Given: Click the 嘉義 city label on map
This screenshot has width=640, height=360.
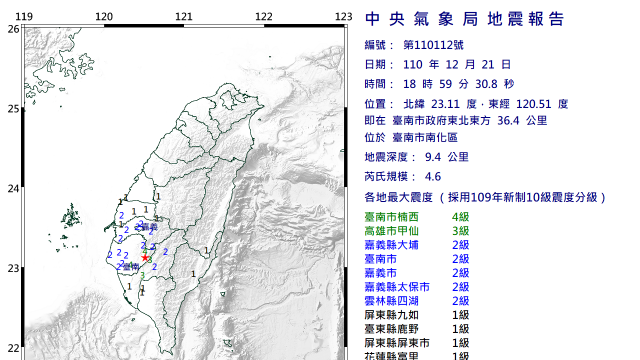Looking at the screenshot, I should click(x=150, y=227).
